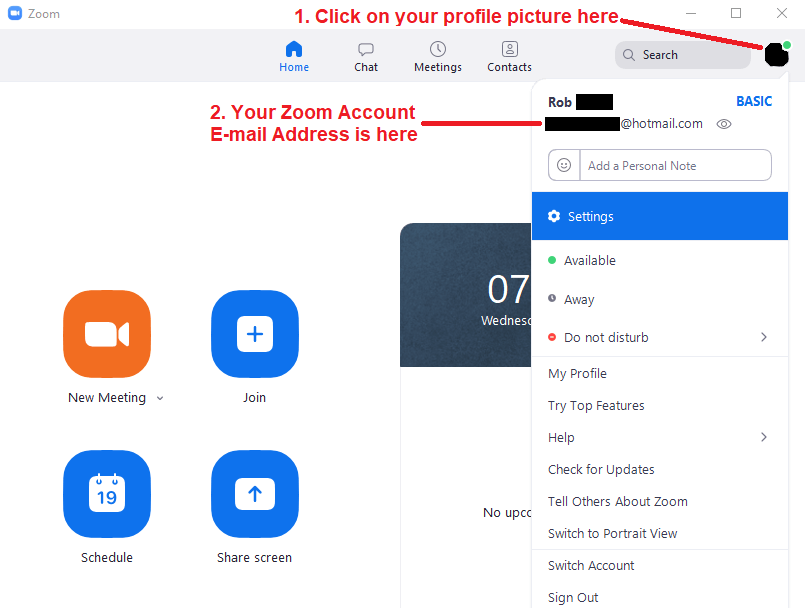Expand the Do not disturb submenu arrow
805x608 pixels.
click(x=764, y=337)
